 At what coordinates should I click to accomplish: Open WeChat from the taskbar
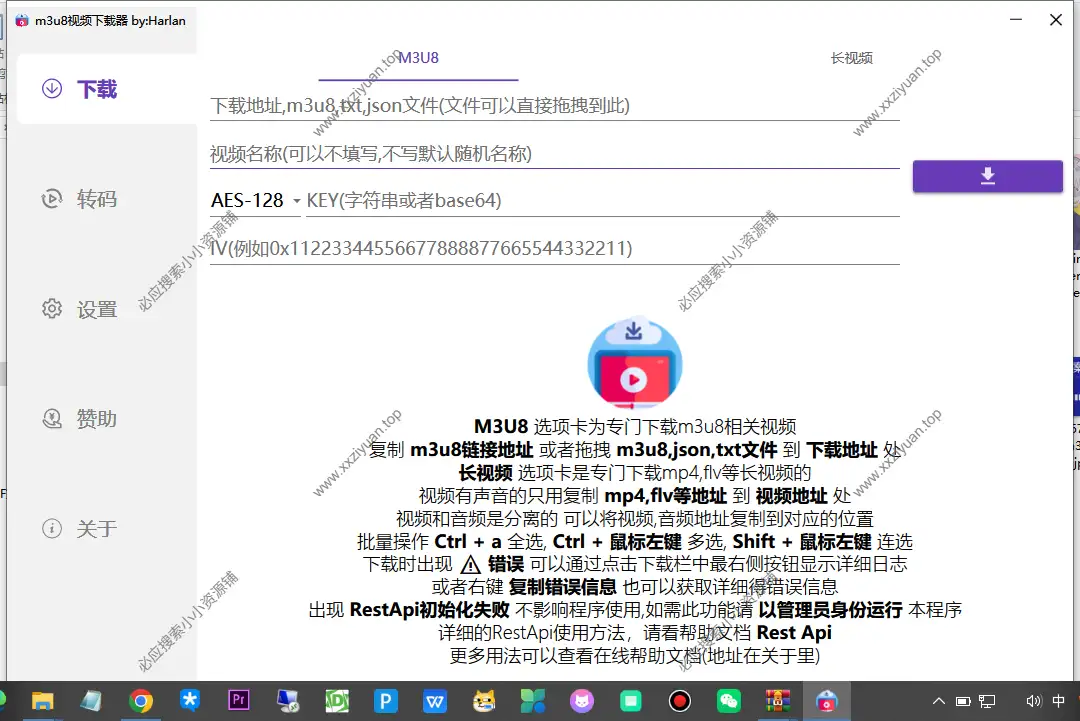(x=729, y=700)
